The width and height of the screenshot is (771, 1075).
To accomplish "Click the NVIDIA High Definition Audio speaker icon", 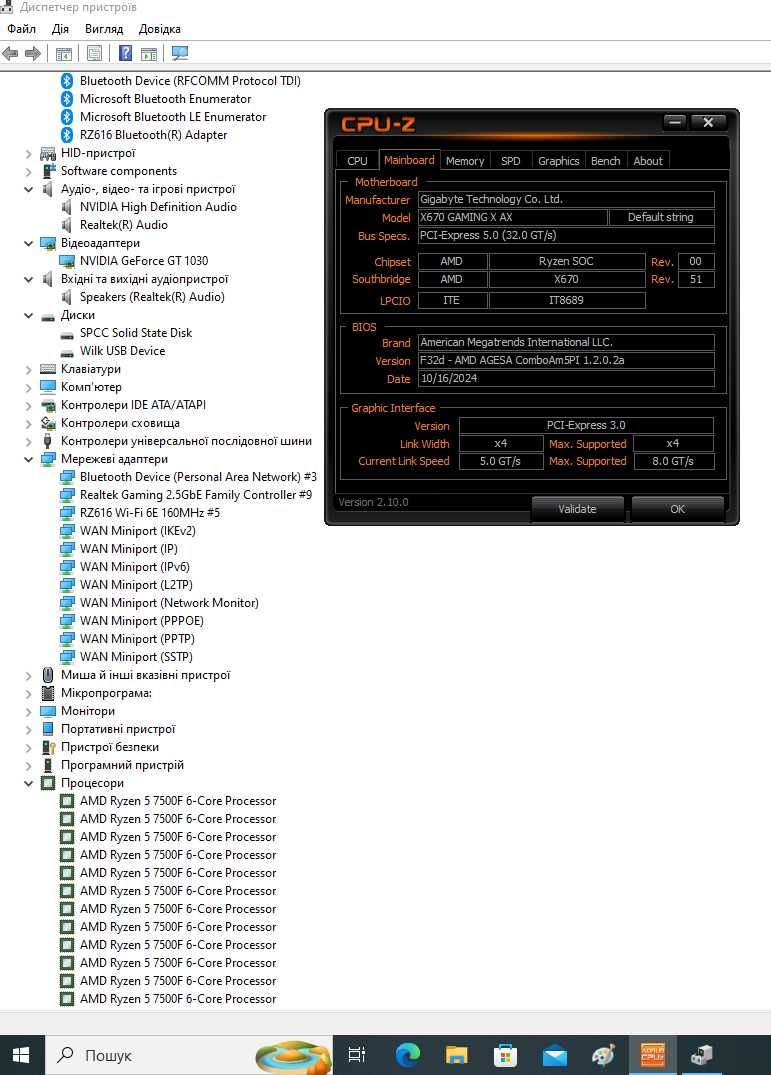I will [x=67, y=207].
